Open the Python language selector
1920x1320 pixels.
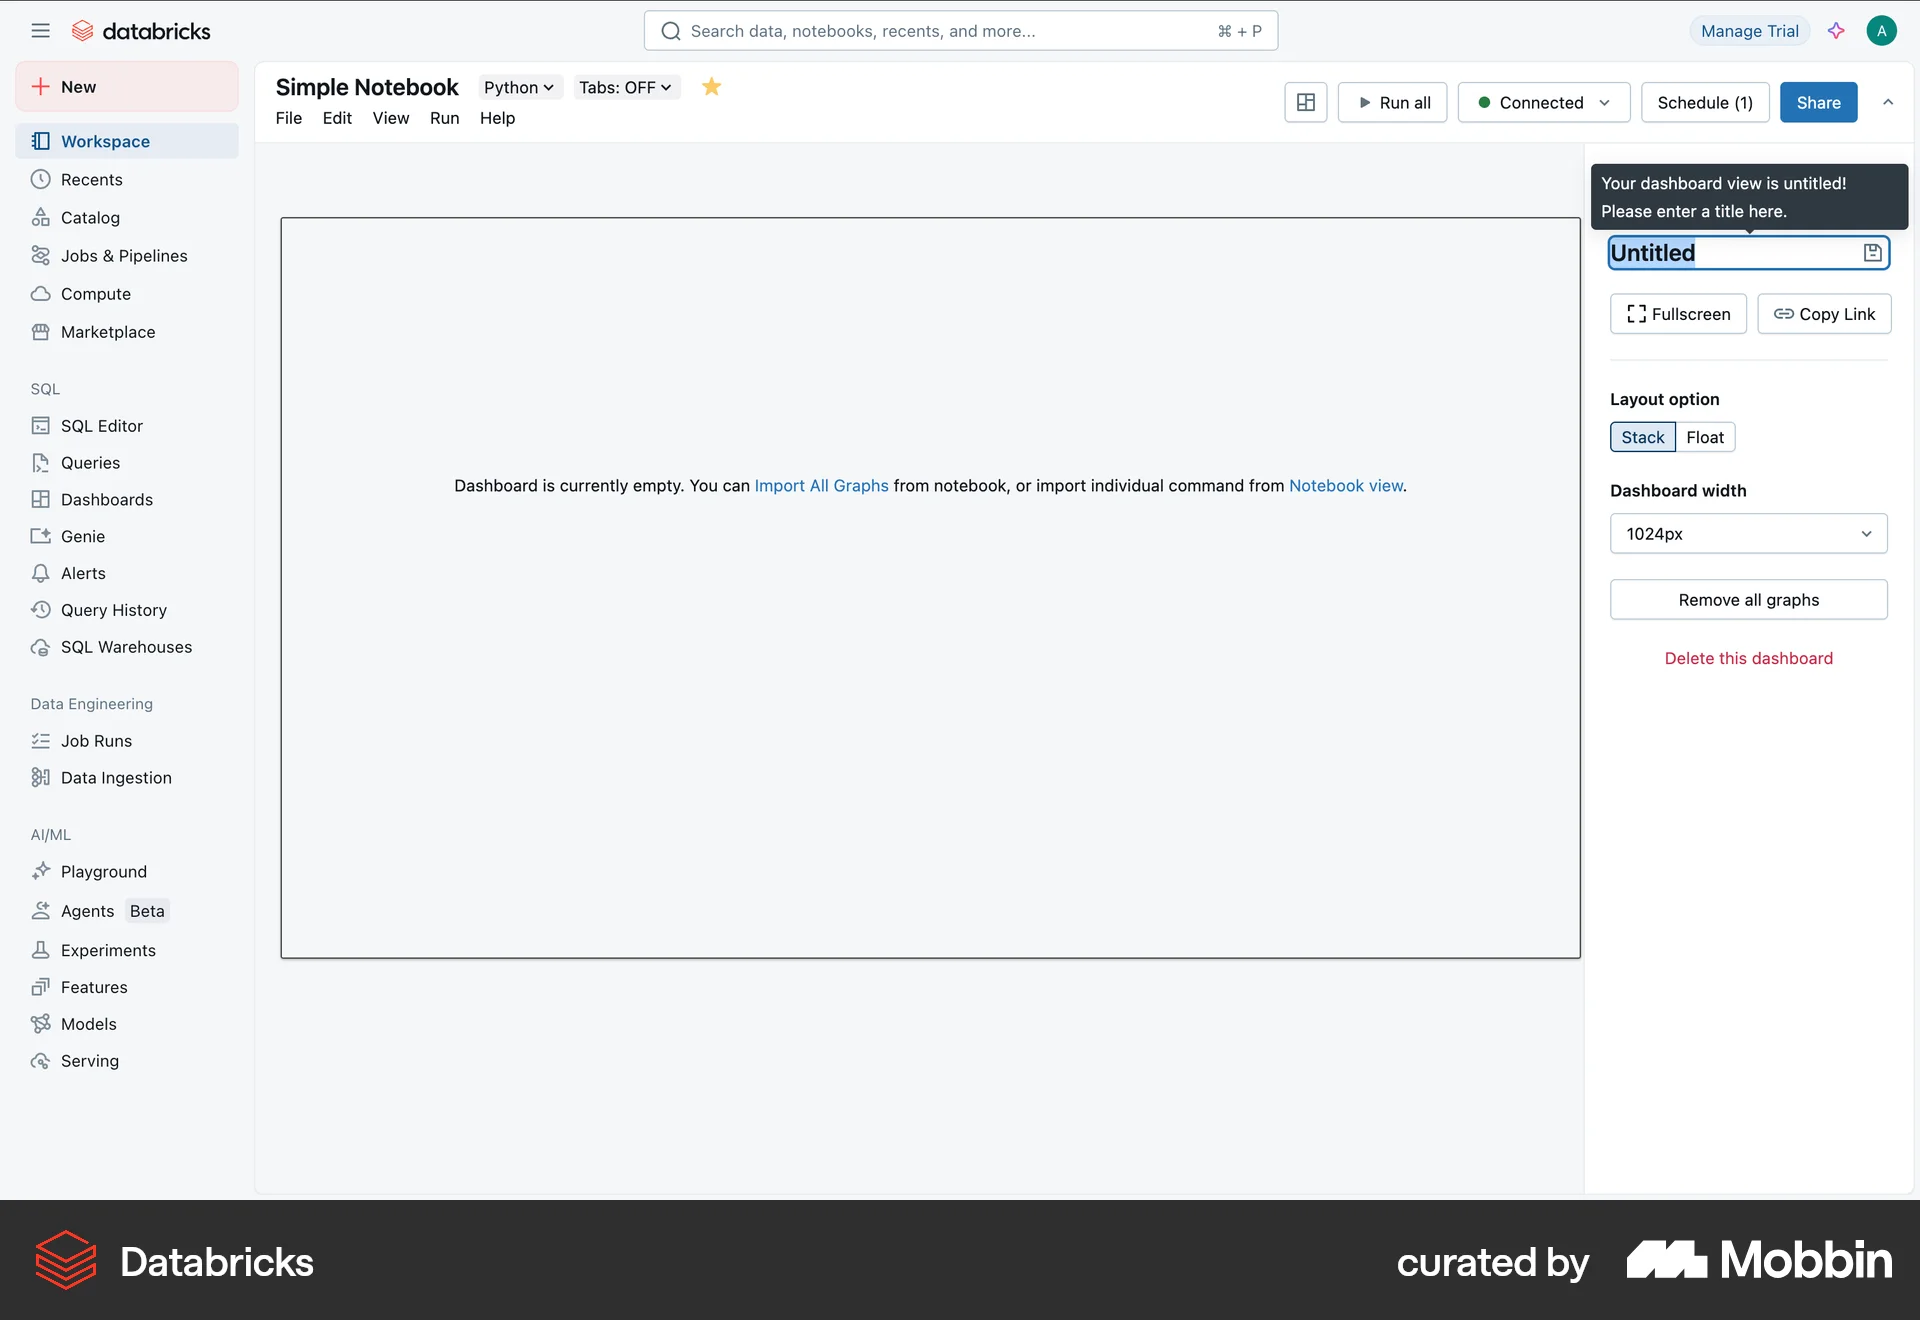tap(518, 87)
